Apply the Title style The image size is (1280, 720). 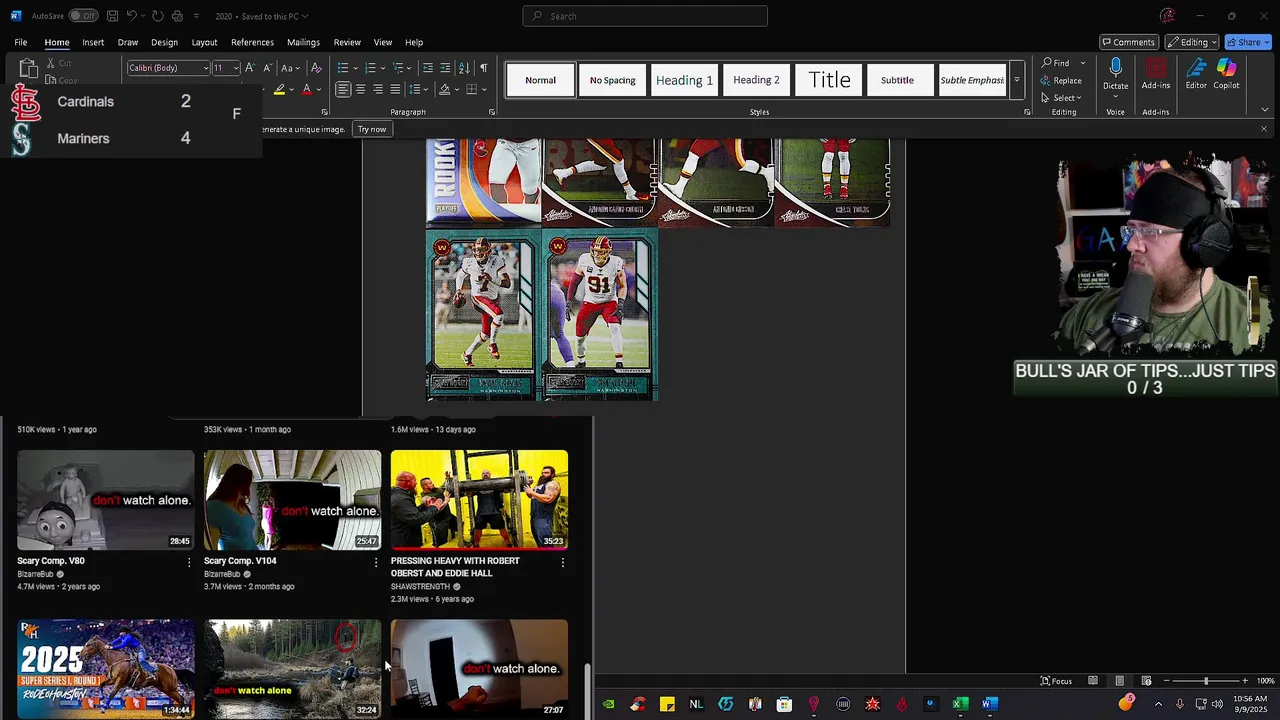tap(829, 80)
